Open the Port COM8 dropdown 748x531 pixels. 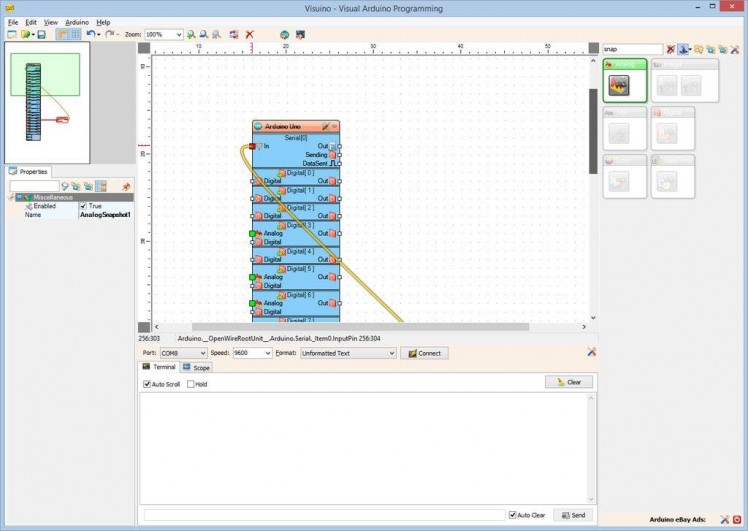point(203,353)
